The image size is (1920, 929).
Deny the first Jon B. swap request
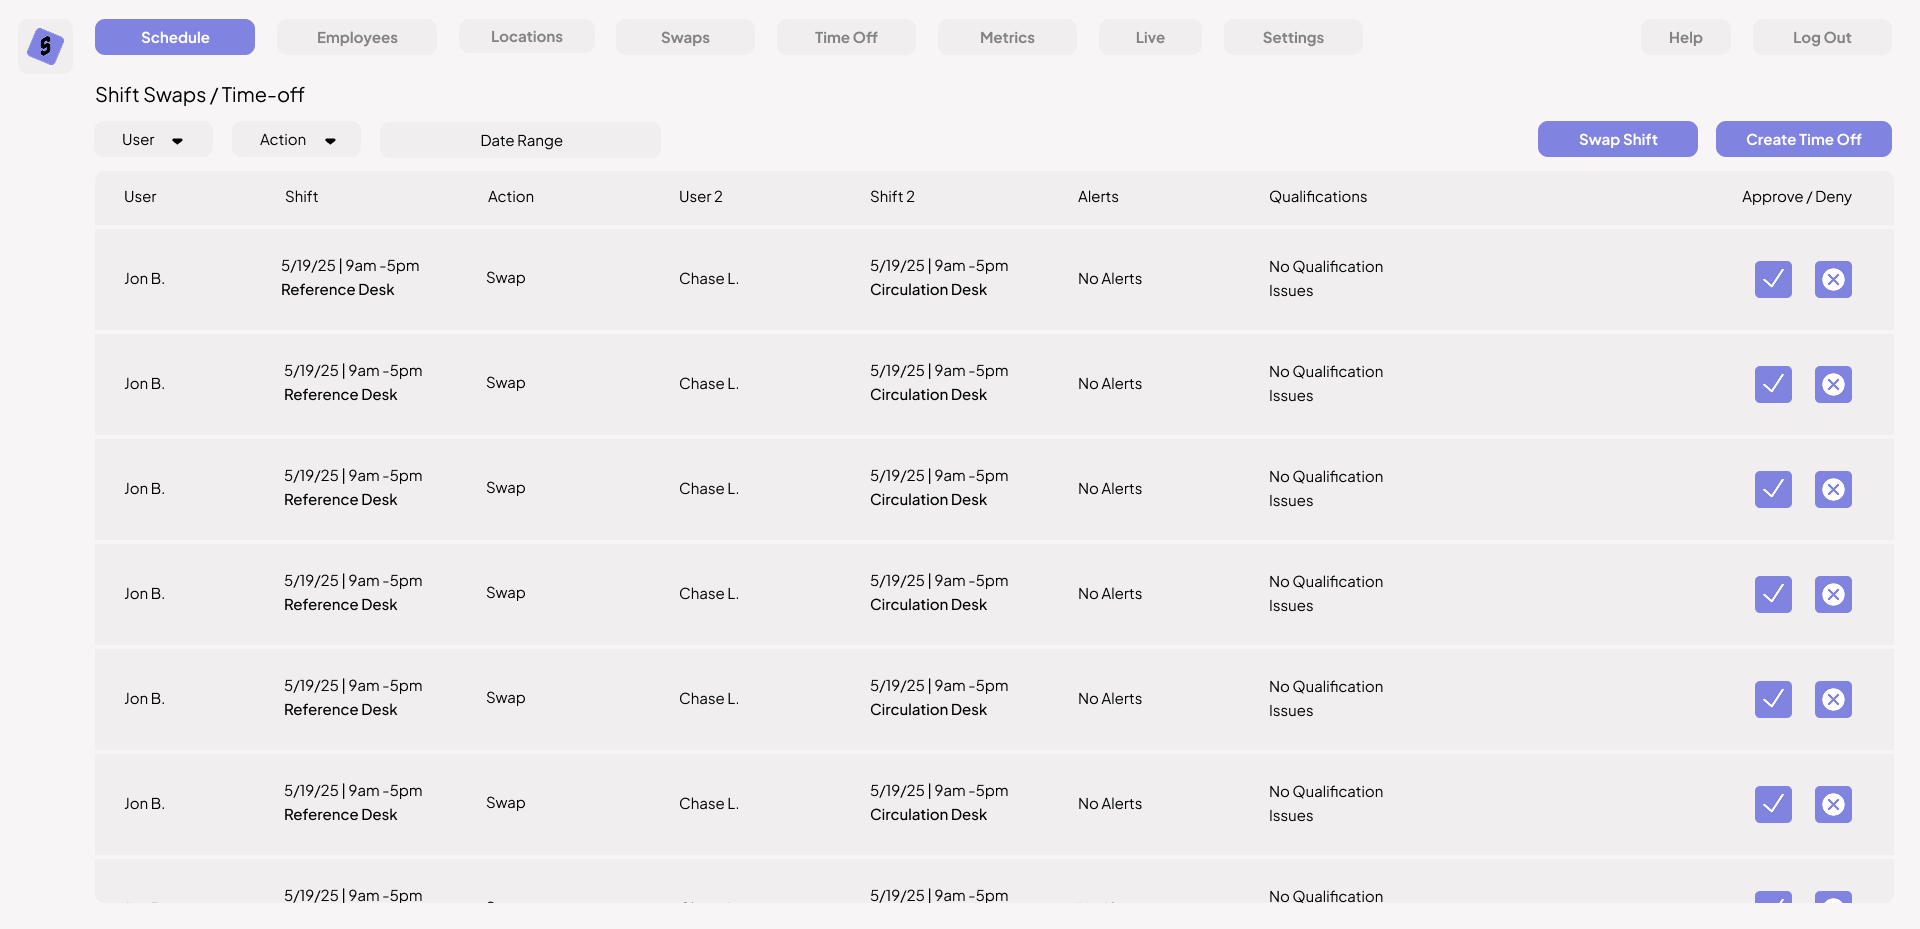pyautogui.click(x=1832, y=279)
